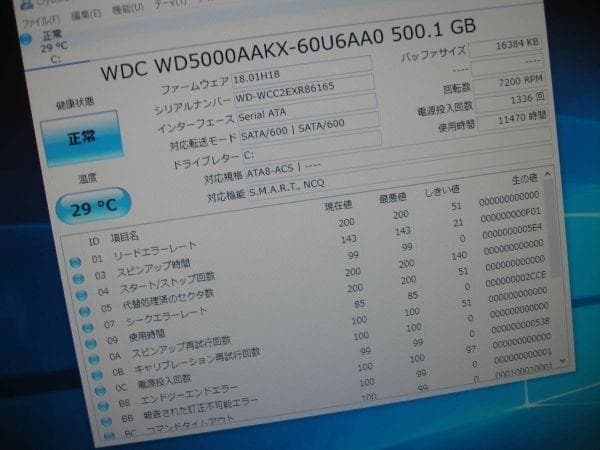Click blue circle icon for ID 09 使用時間
600x450 pixels.
pos(91,343)
